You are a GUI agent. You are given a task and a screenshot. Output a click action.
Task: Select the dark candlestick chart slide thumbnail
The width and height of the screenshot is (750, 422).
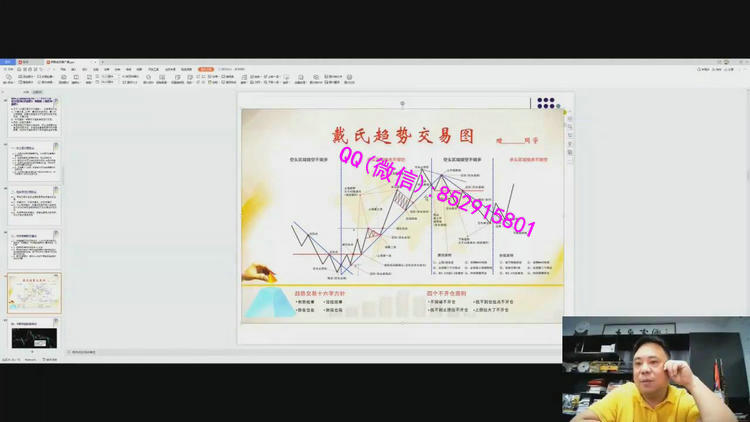34,337
